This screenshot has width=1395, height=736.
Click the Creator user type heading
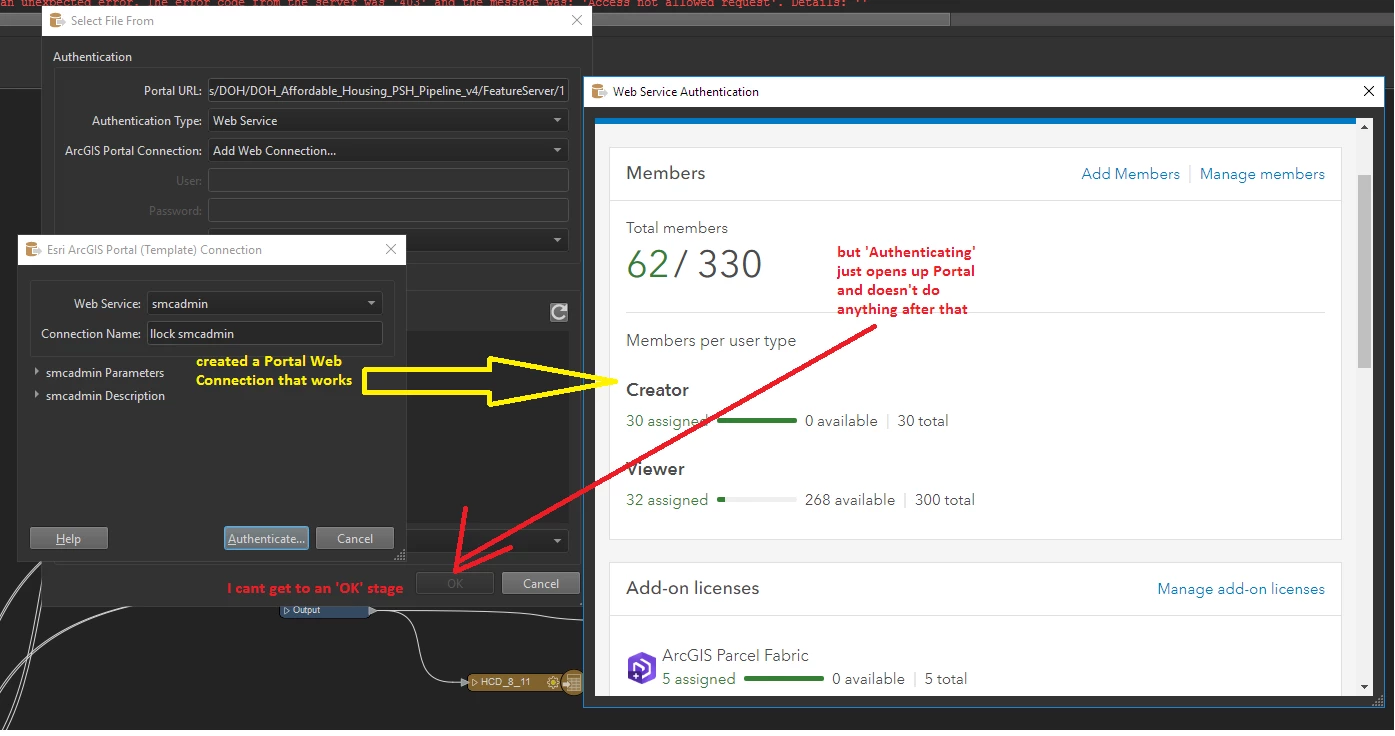(657, 390)
